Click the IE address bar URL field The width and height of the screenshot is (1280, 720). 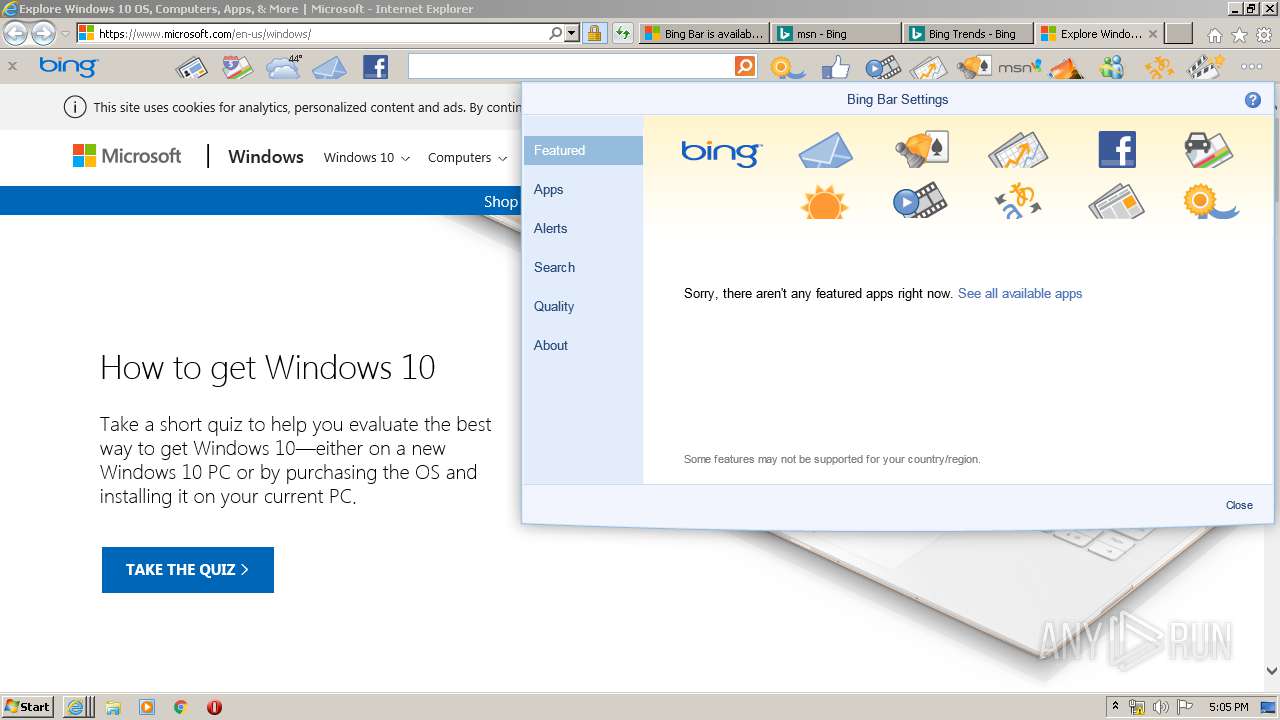321,33
